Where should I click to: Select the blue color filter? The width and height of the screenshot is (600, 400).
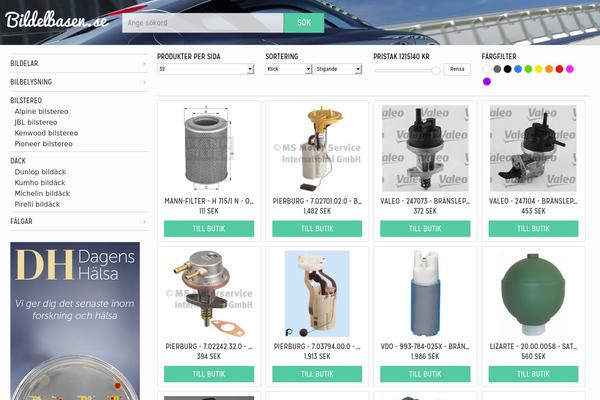tap(518, 69)
